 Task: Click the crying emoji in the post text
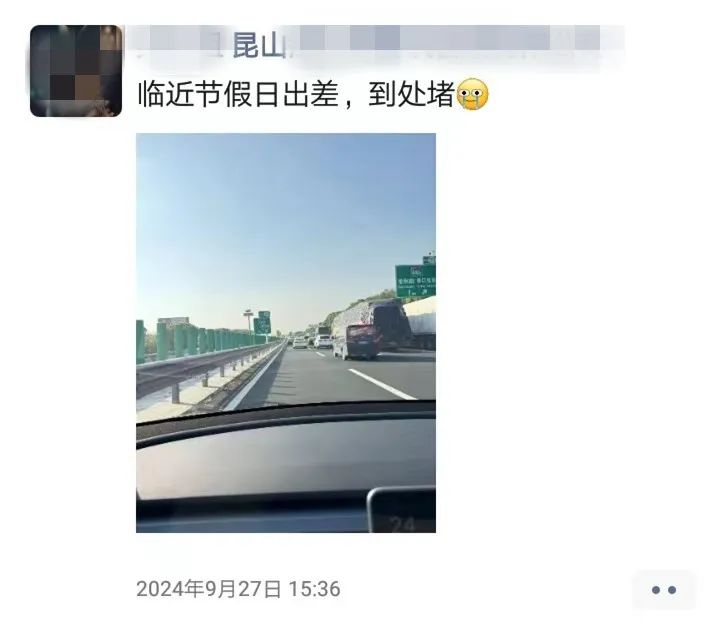[472, 95]
